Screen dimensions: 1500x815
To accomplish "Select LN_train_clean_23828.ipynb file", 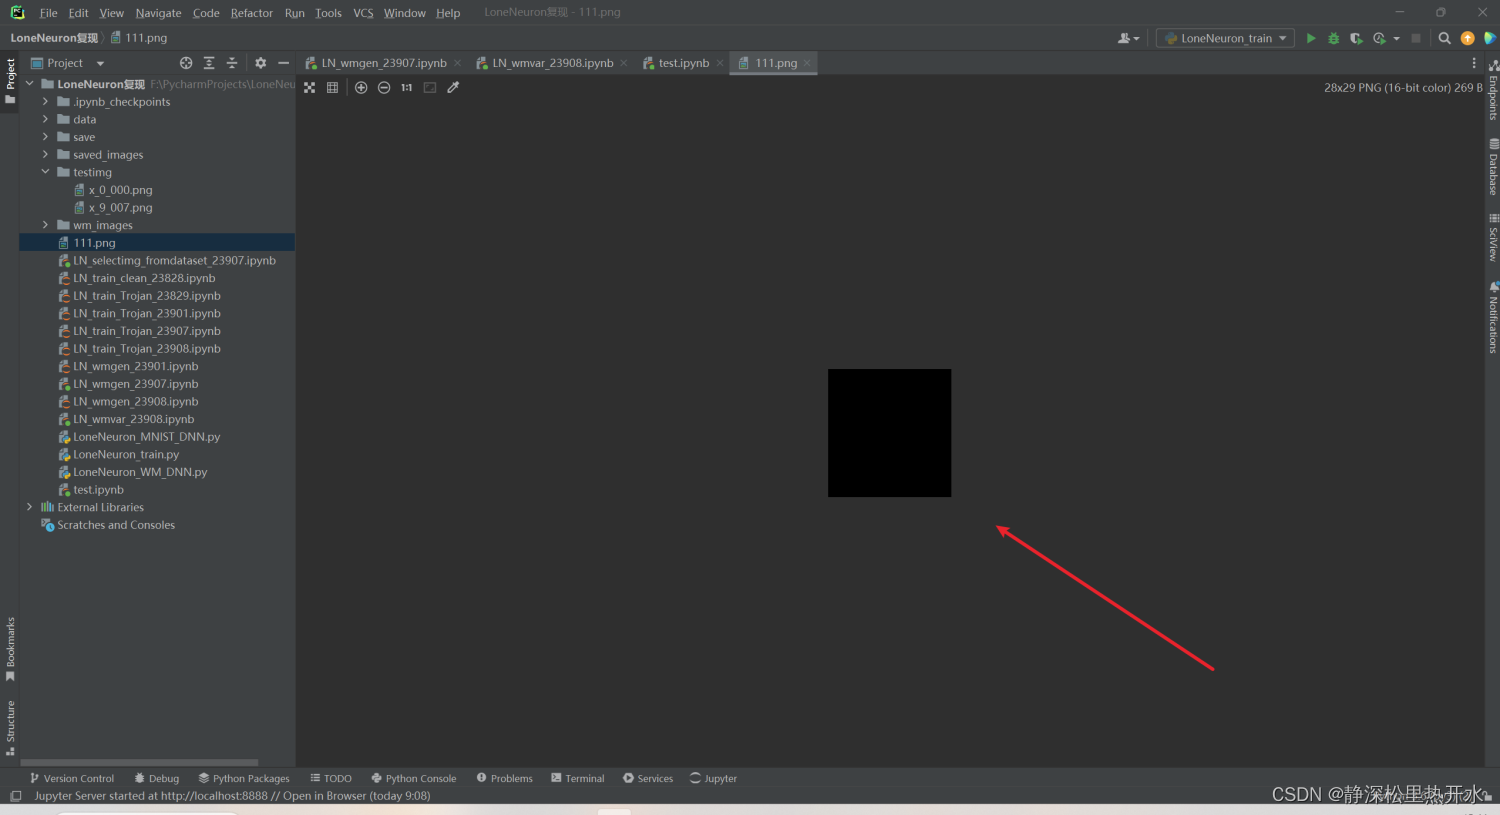I will pos(144,278).
